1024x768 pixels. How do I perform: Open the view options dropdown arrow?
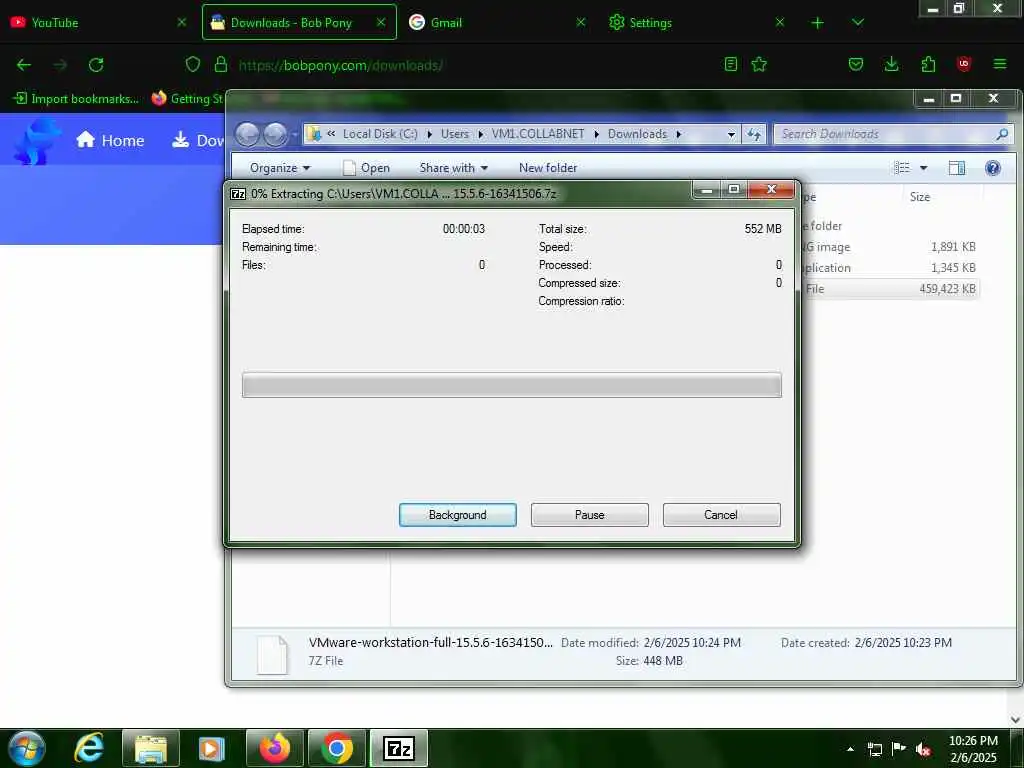pos(923,168)
